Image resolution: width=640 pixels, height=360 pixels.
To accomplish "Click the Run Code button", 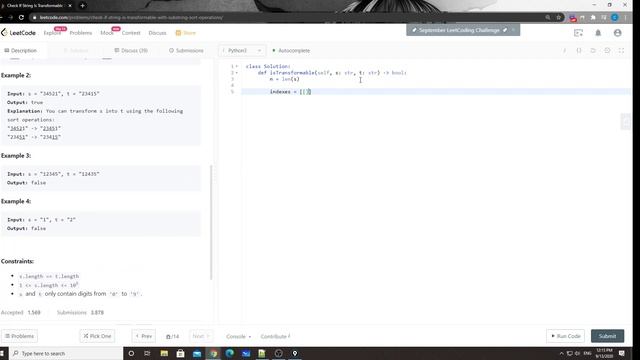I will click(x=565, y=336).
